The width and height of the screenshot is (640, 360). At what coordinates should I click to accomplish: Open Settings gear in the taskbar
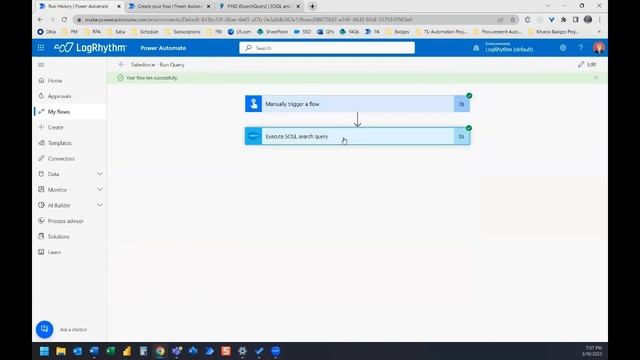click(x=242, y=351)
